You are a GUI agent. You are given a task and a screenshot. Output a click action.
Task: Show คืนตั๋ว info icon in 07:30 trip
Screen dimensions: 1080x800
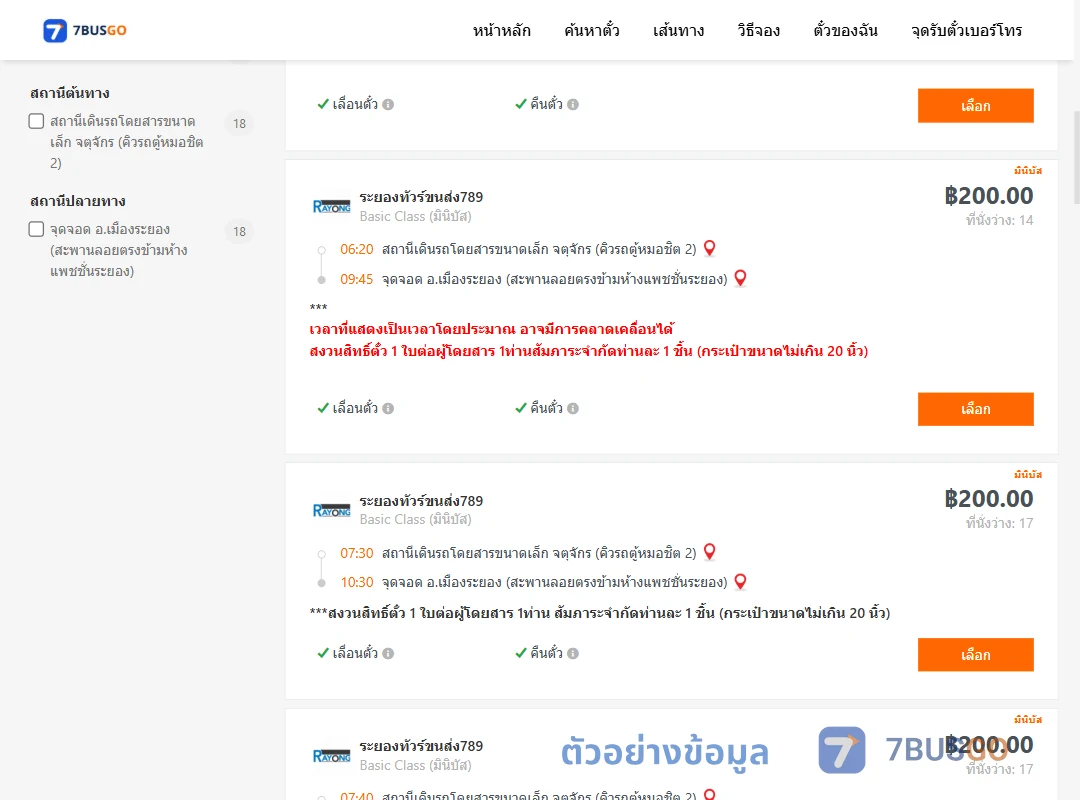[x=573, y=653]
